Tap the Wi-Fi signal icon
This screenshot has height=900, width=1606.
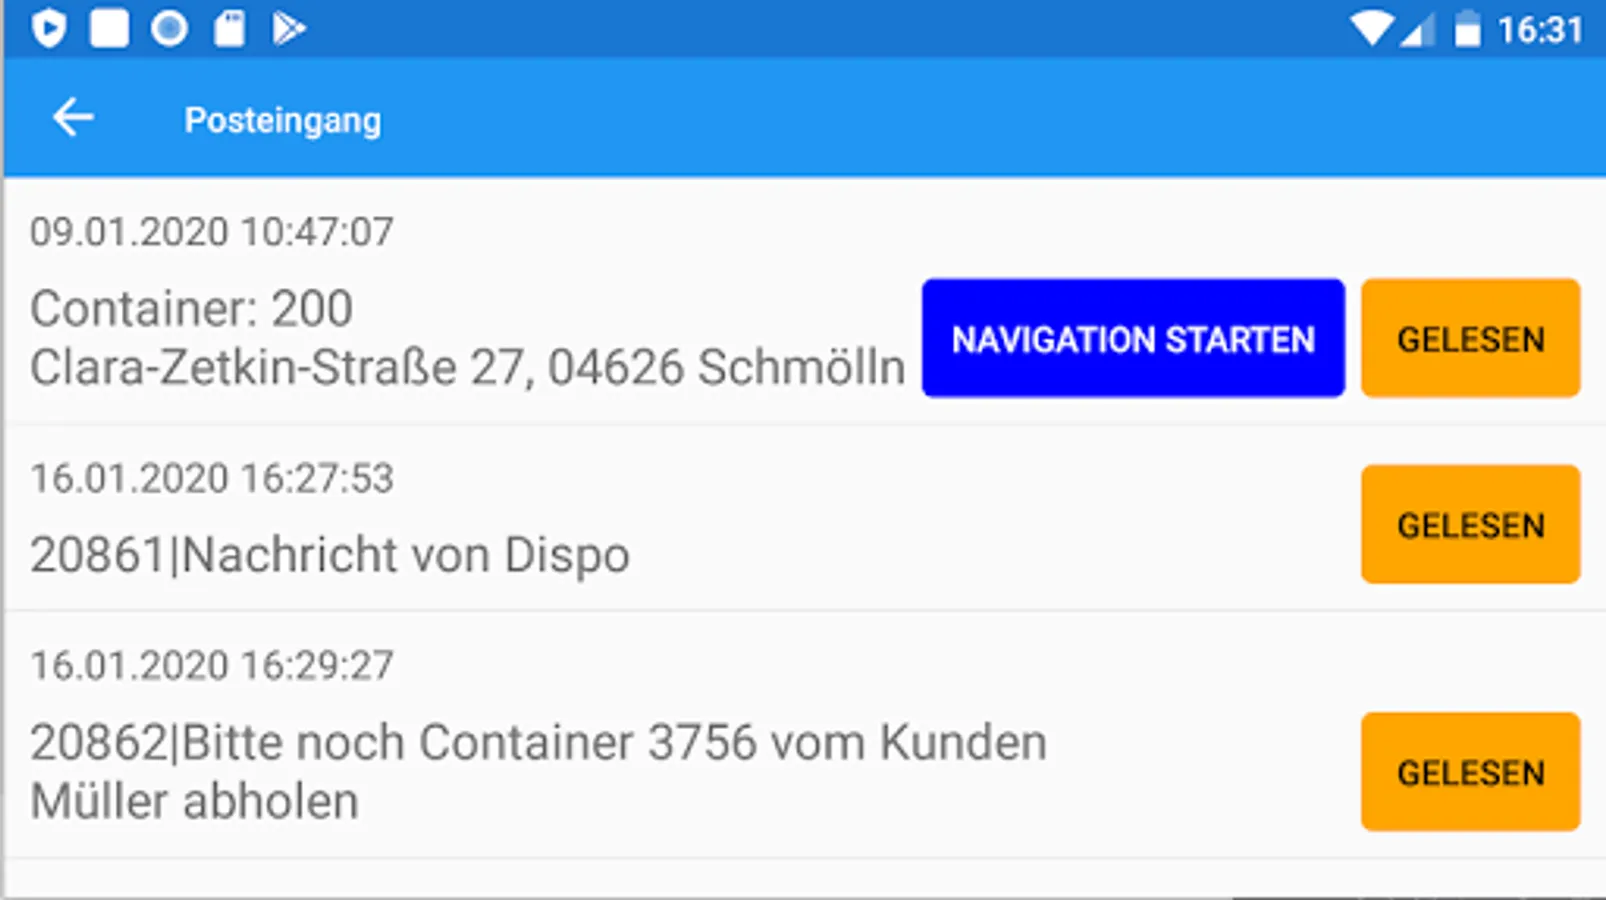1371,28
